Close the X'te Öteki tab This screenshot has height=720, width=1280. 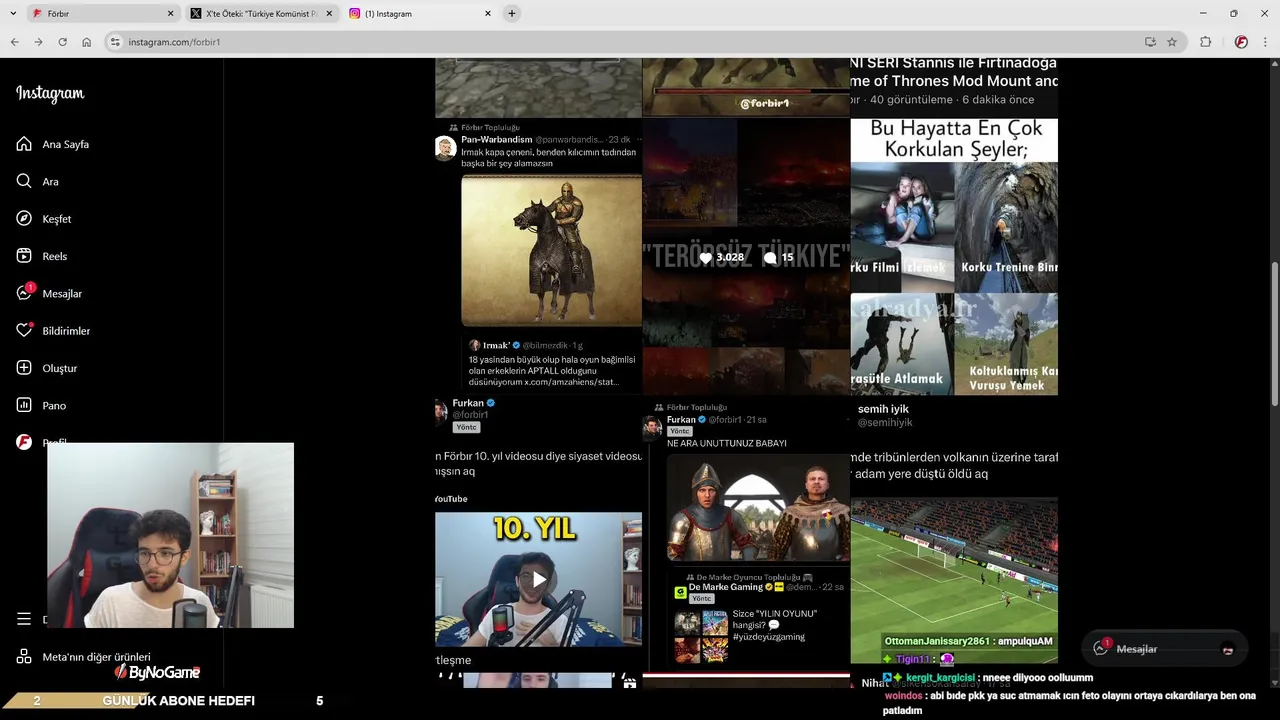(x=329, y=14)
